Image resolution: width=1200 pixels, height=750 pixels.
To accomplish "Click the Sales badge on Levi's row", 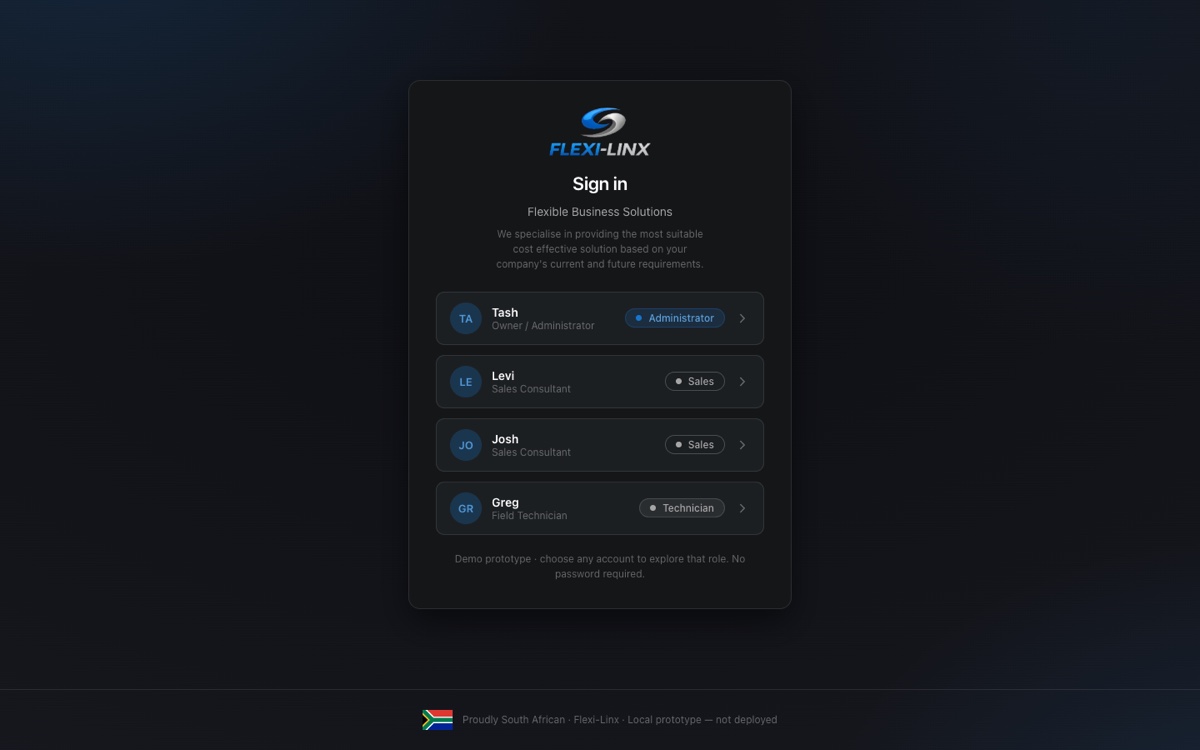I will click(695, 381).
